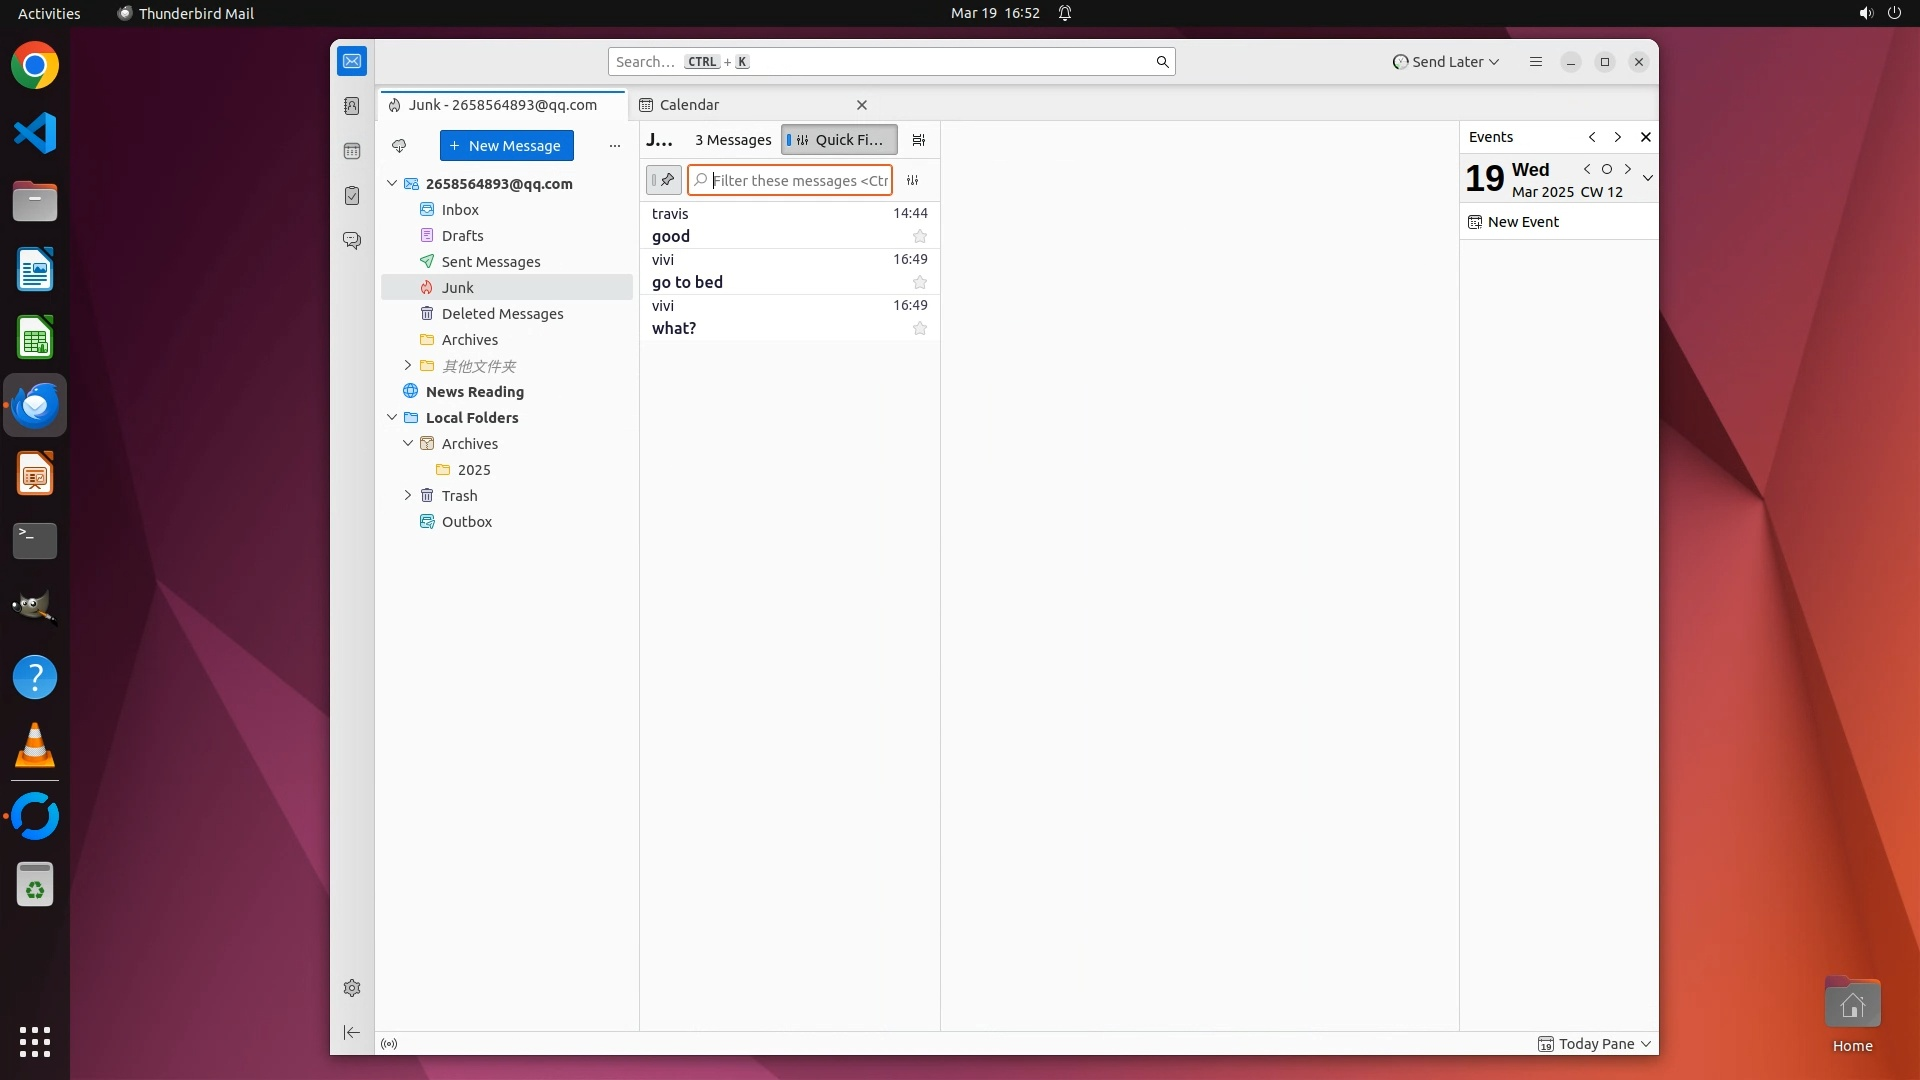Open the volume control in system tray
1920x1080 pixels.
coord(1865,13)
